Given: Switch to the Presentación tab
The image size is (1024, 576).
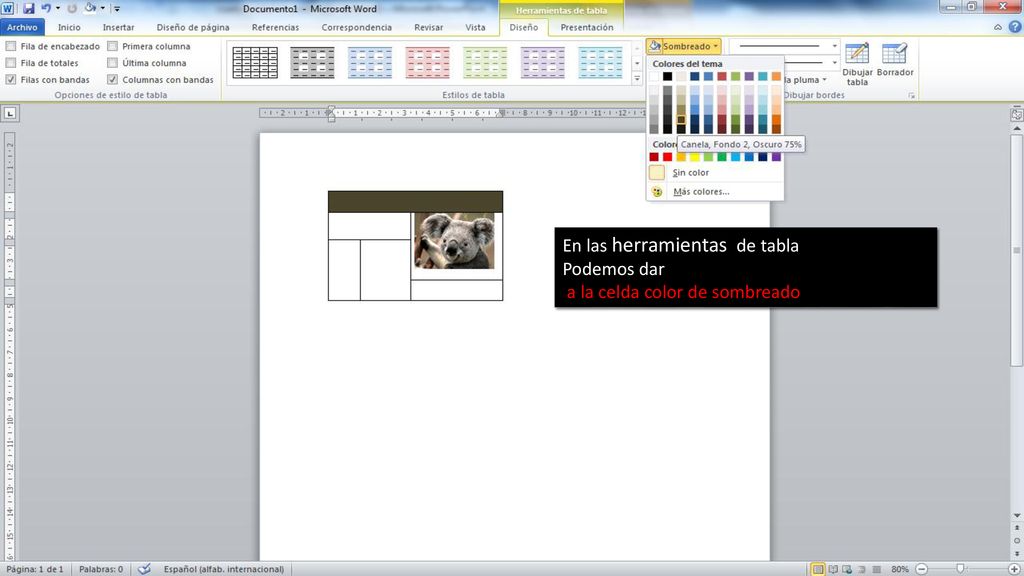Looking at the screenshot, I should [586, 27].
